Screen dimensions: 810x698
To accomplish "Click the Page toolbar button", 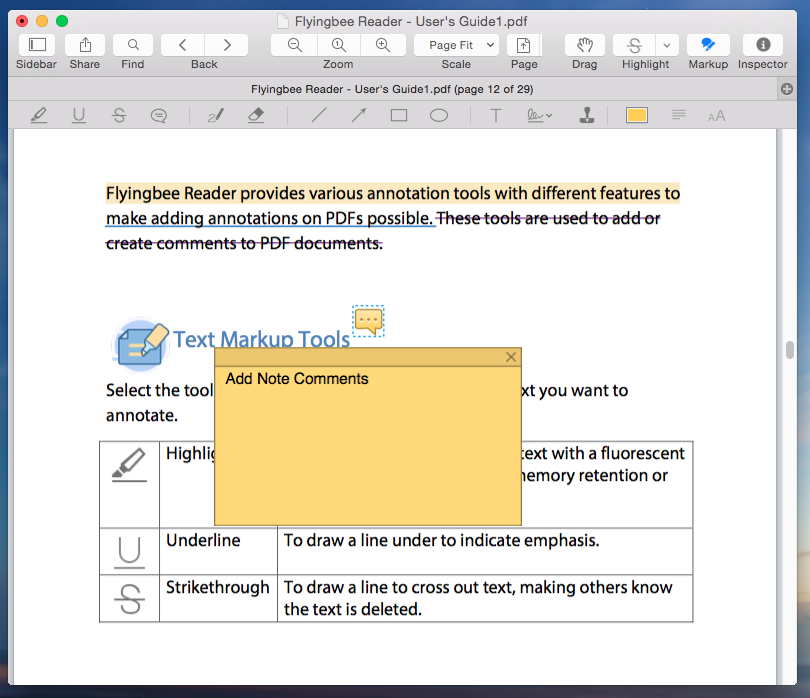I will tap(524, 45).
